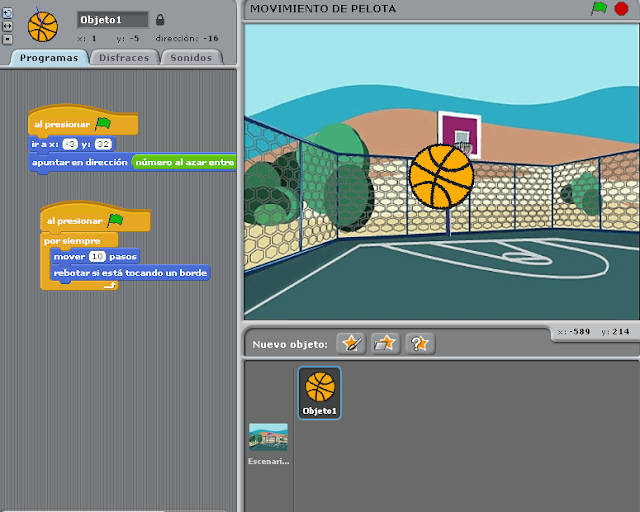The height and width of the screenshot is (512, 640).
Task: Click the 'número al azar entre' operator block
Action: (184, 163)
